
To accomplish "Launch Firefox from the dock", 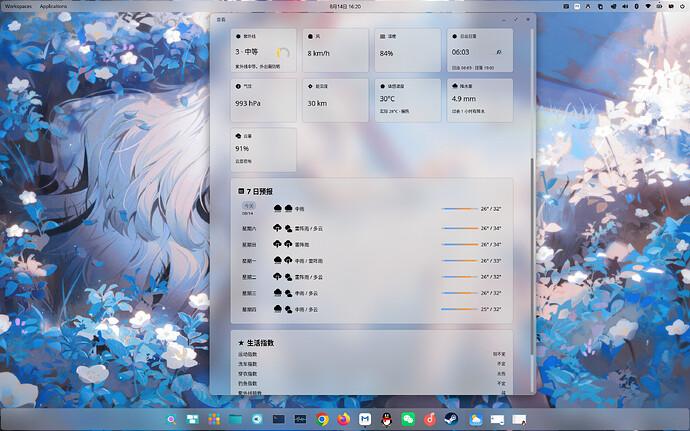I will [343, 420].
